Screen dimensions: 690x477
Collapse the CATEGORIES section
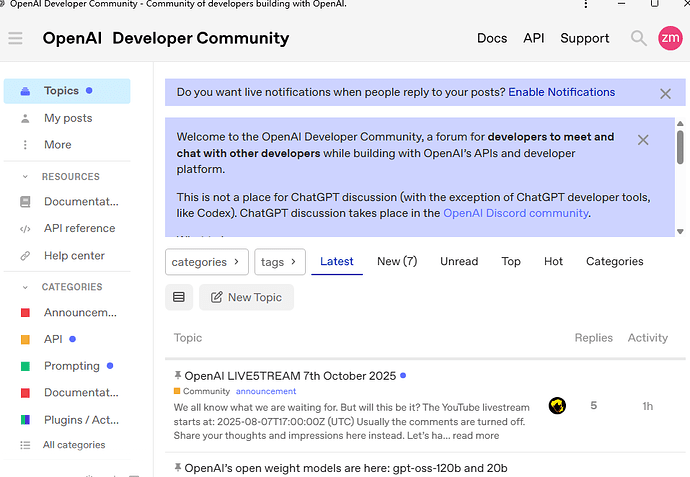26,287
